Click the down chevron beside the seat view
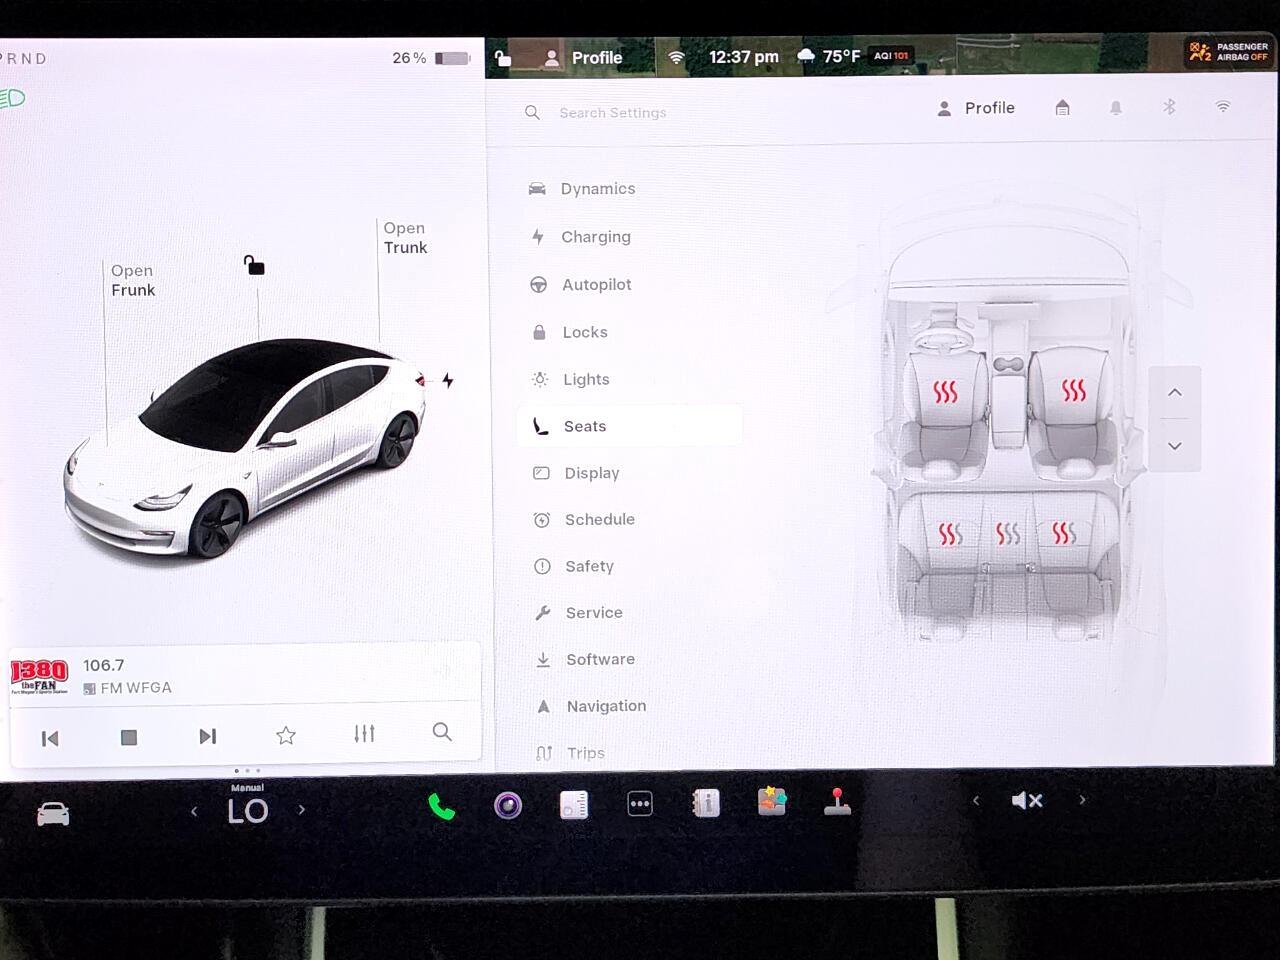1280x960 pixels. point(1175,446)
